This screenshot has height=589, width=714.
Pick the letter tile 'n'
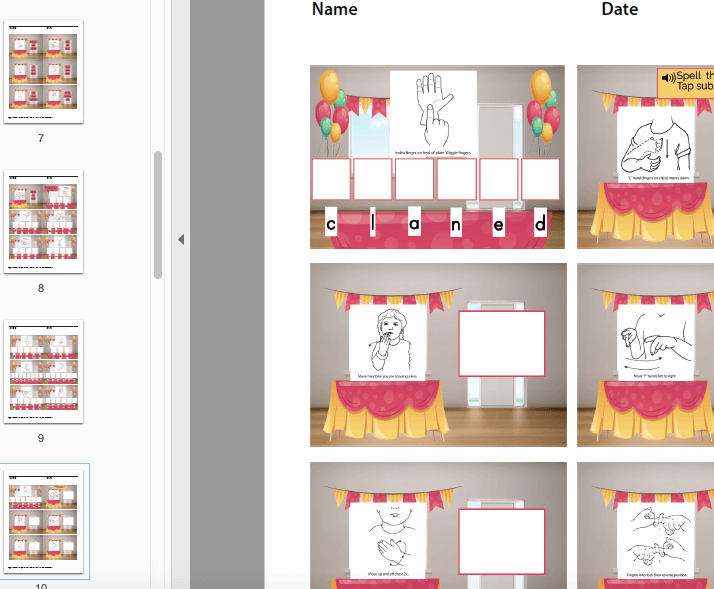tap(456, 223)
